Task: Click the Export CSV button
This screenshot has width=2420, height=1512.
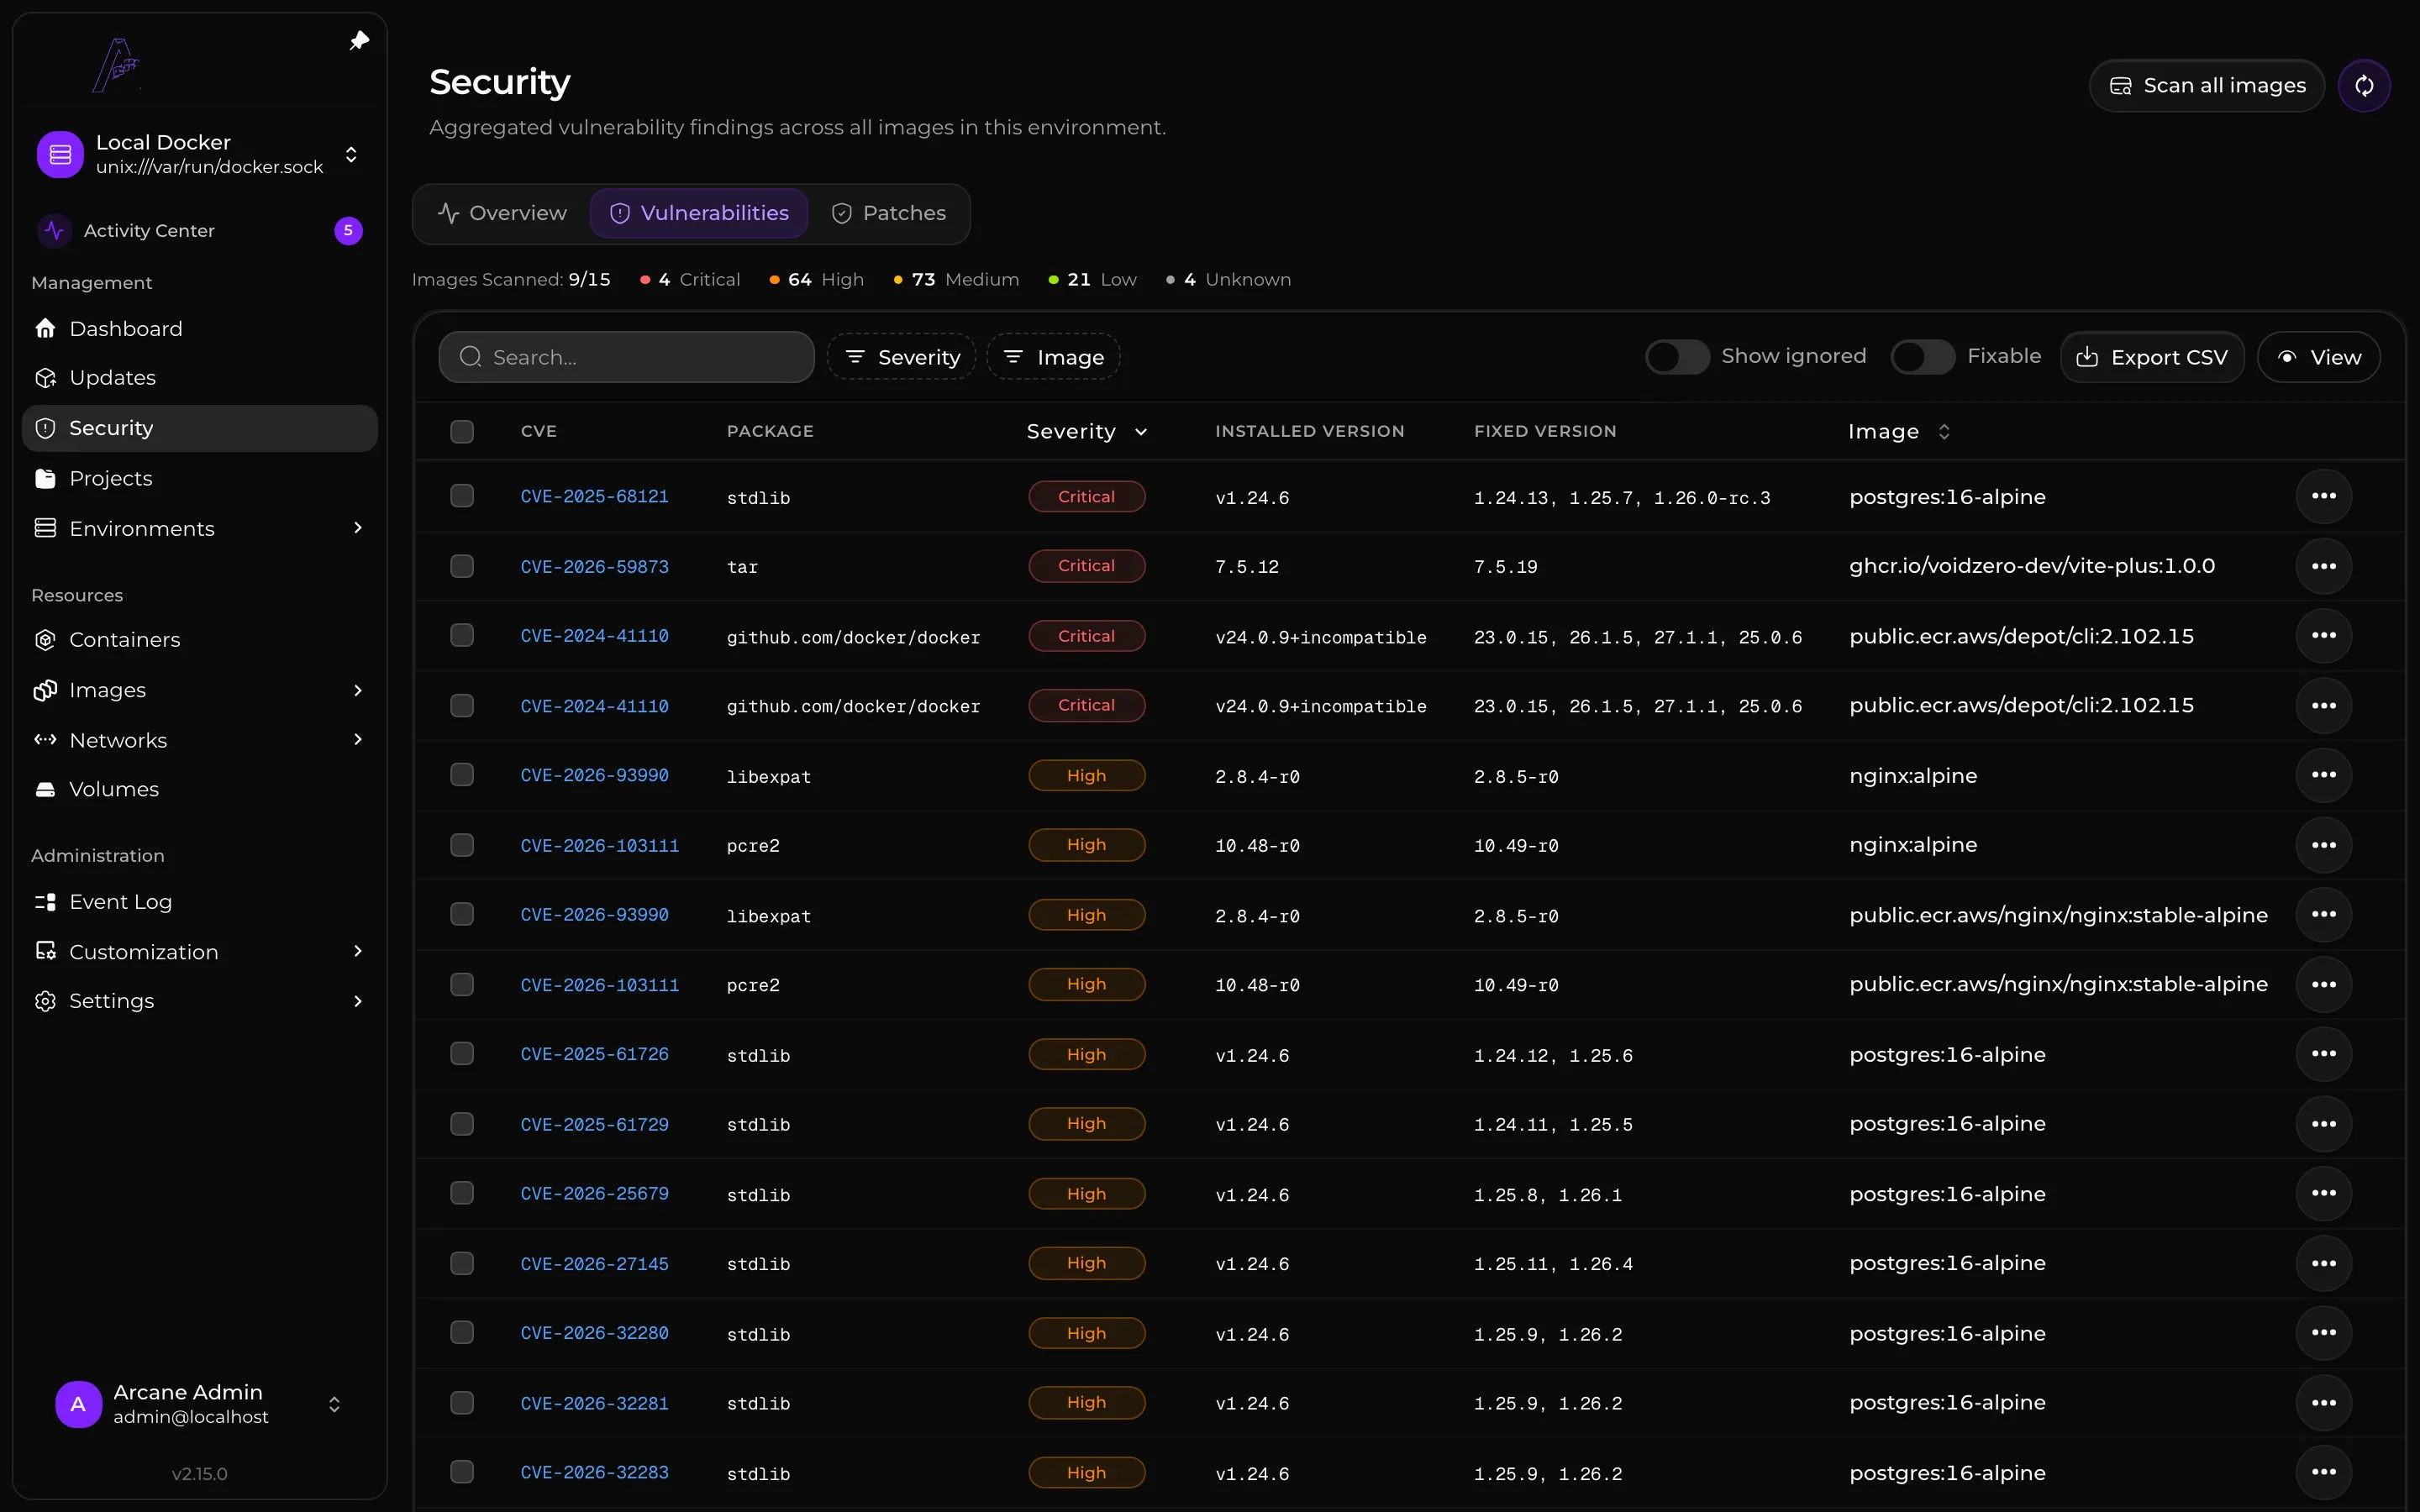Action: (x=2152, y=357)
